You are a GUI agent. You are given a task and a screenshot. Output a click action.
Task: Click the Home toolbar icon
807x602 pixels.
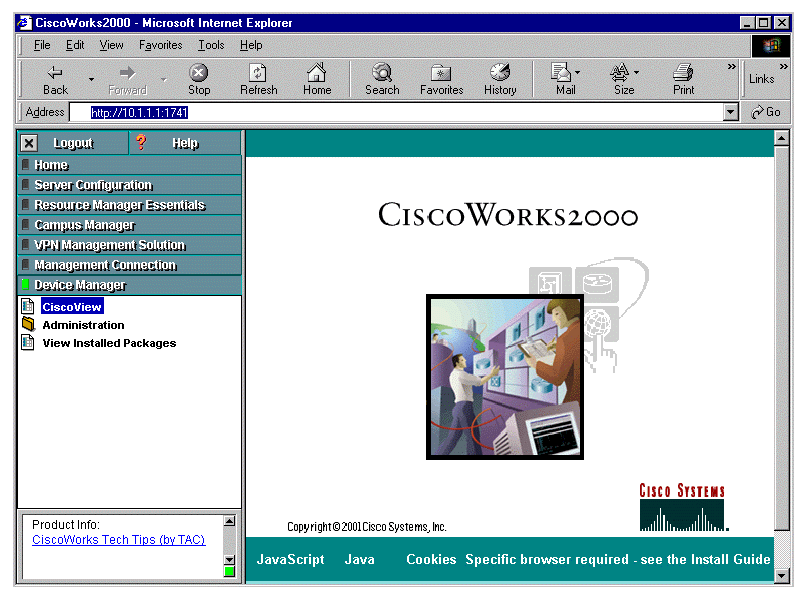point(317,73)
